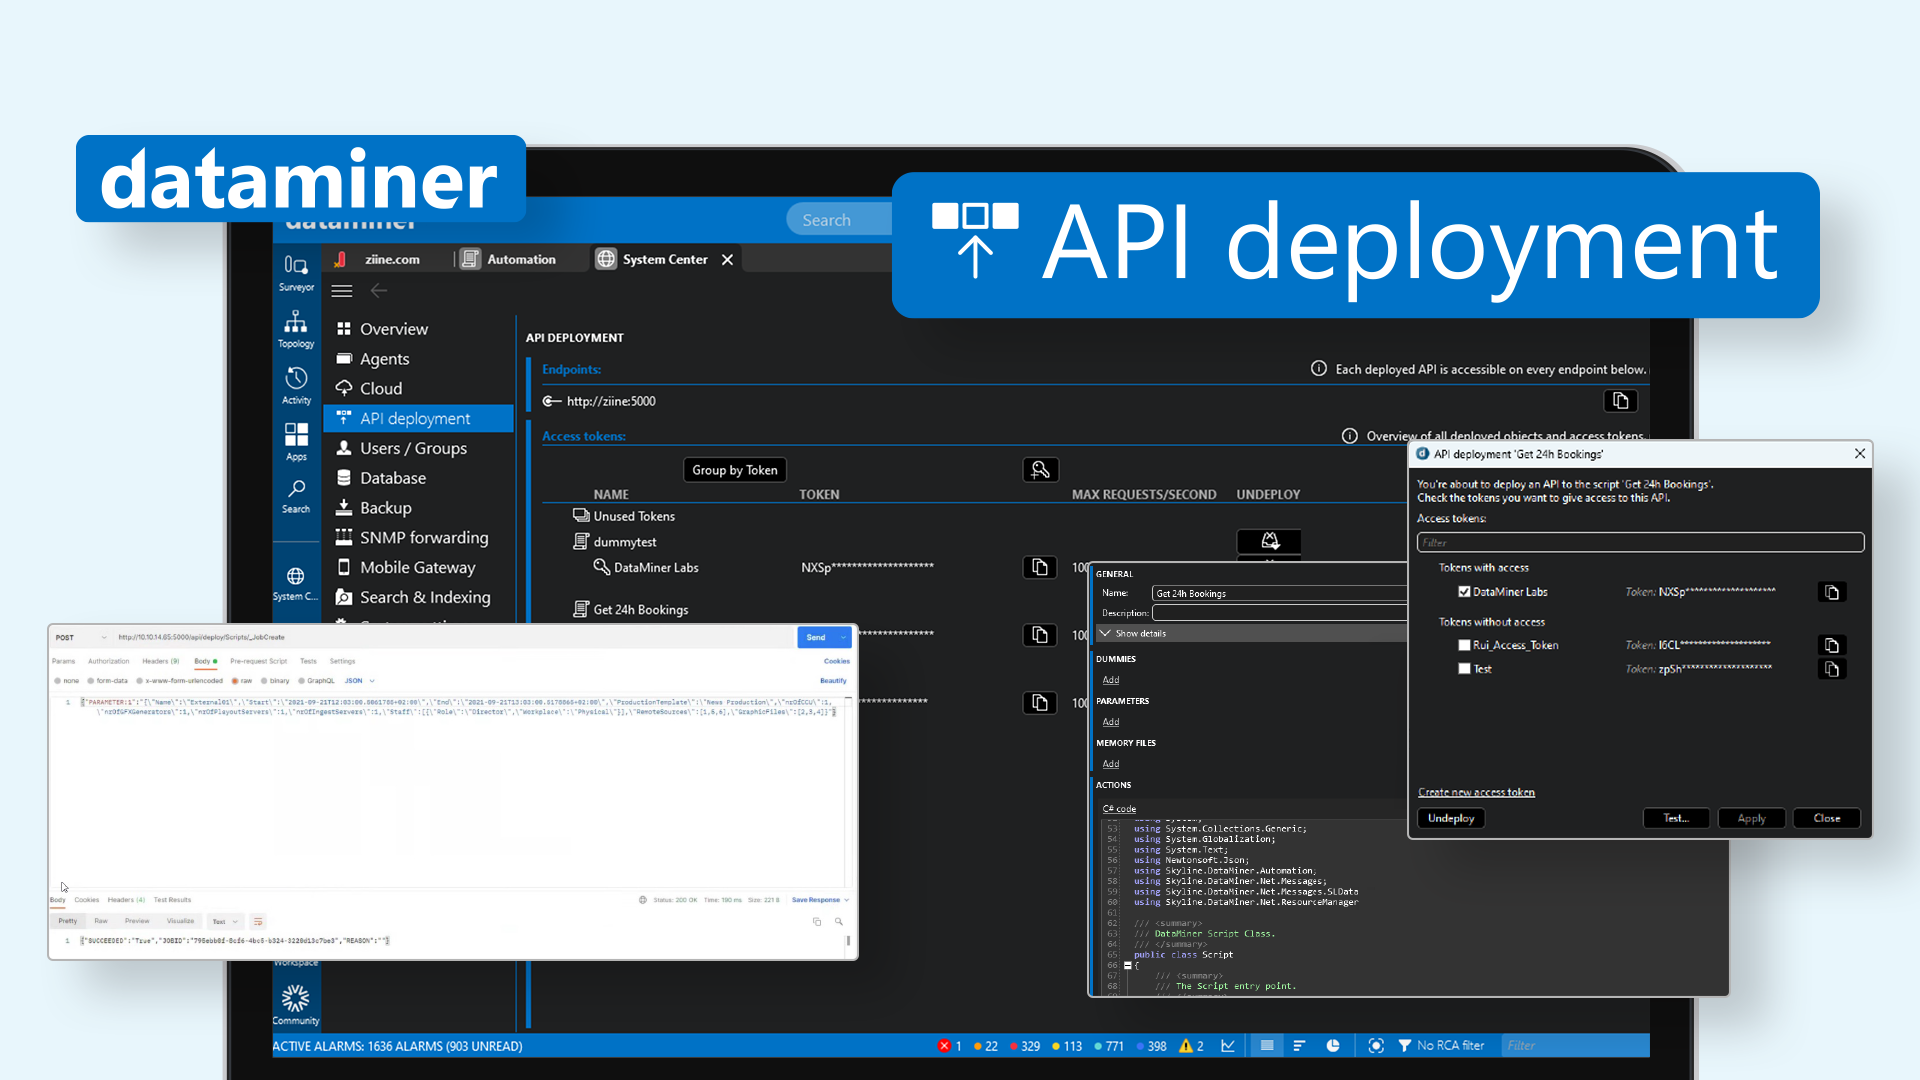Click the token search icon beside Group by Token
This screenshot has height=1080, width=1920.
pyautogui.click(x=1040, y=470)
